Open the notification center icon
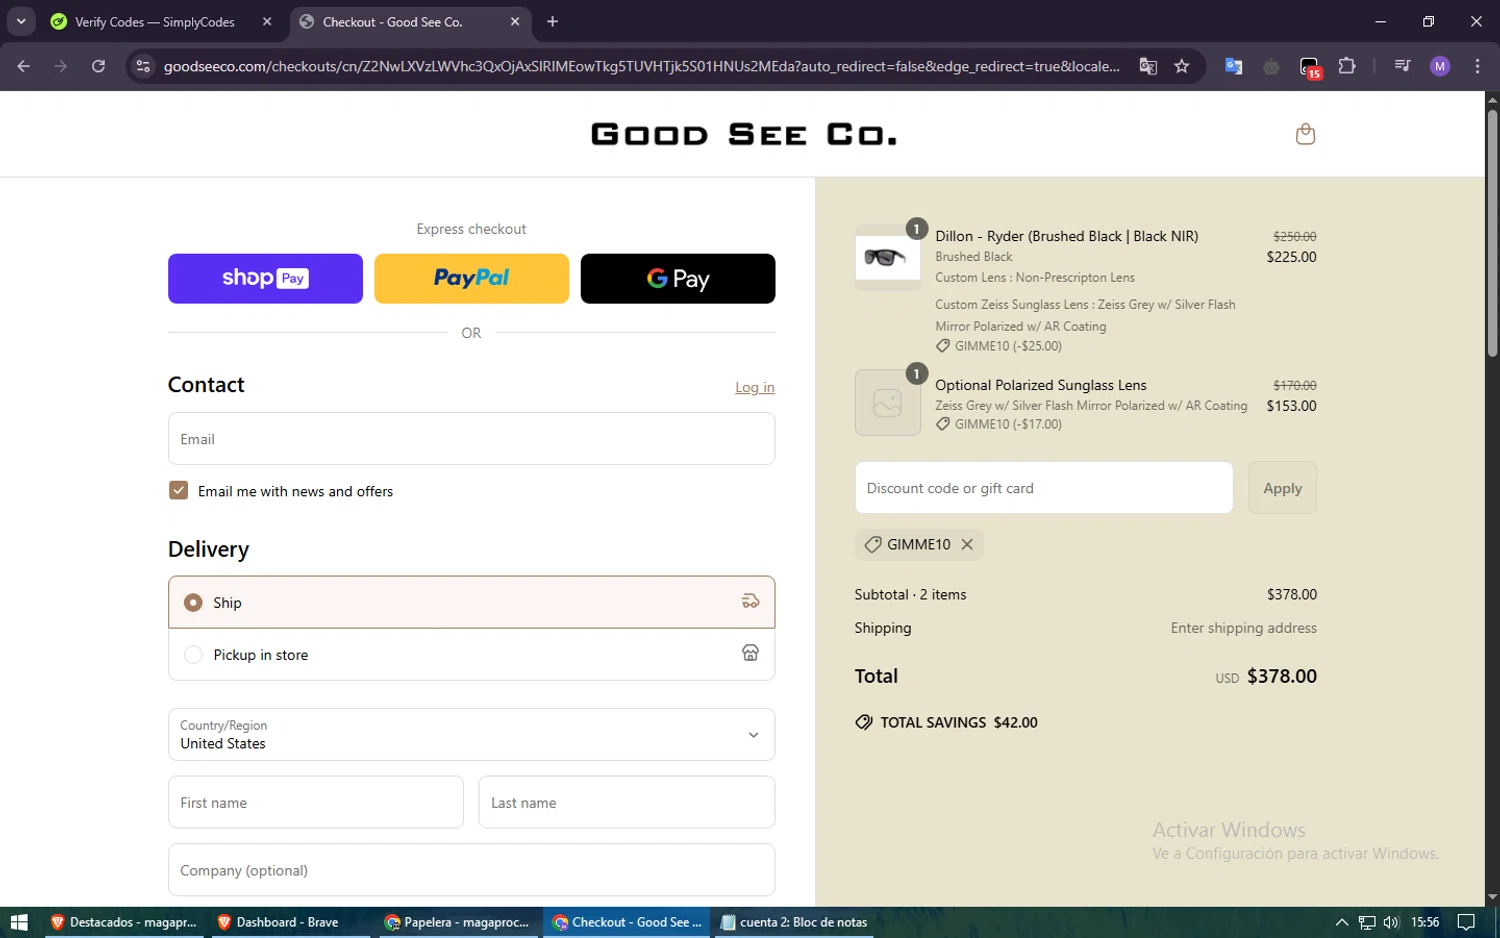Screen dimensions: 1500x938 coord(1466,922)
